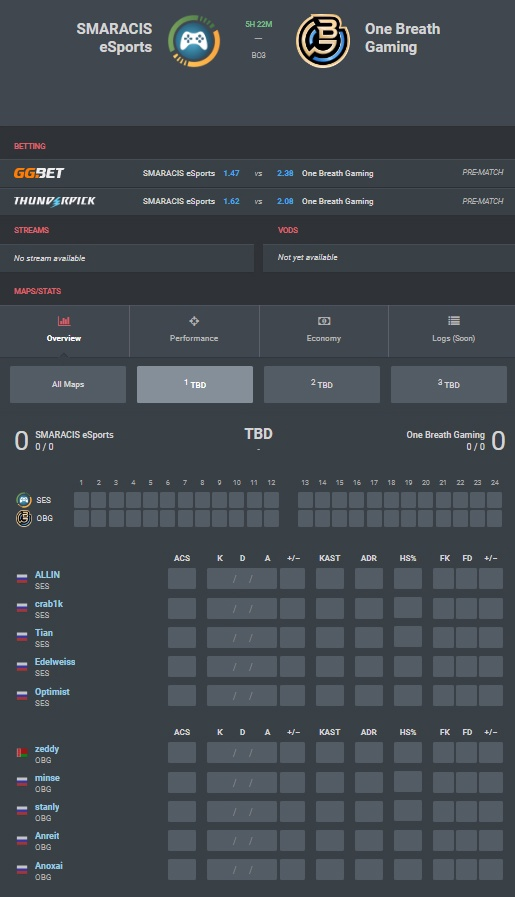Viewport: 515px width, 897px height.
Task: Click the Thunderpick bookmaker logo
Action: (x=54, y=201)
